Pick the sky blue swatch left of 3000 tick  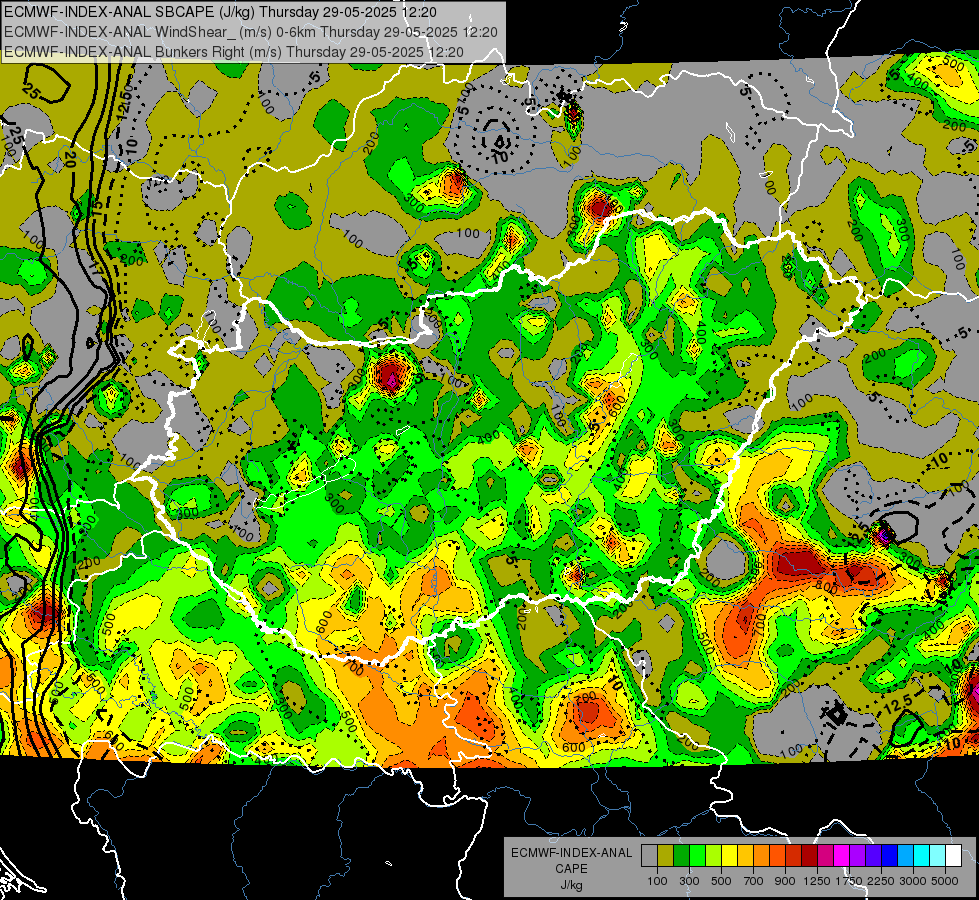coord(905,856)
